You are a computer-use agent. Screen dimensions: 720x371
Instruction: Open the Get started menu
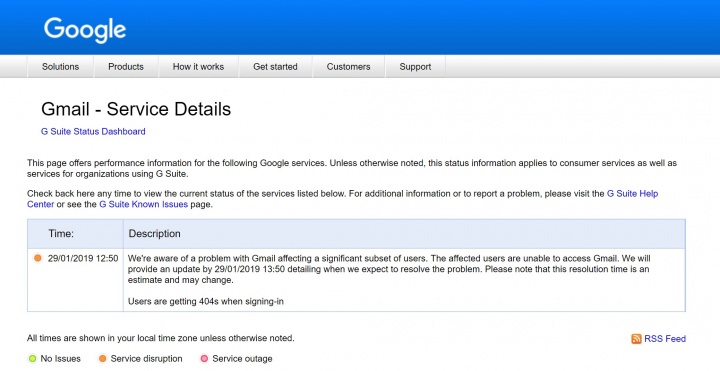[276, 67]
